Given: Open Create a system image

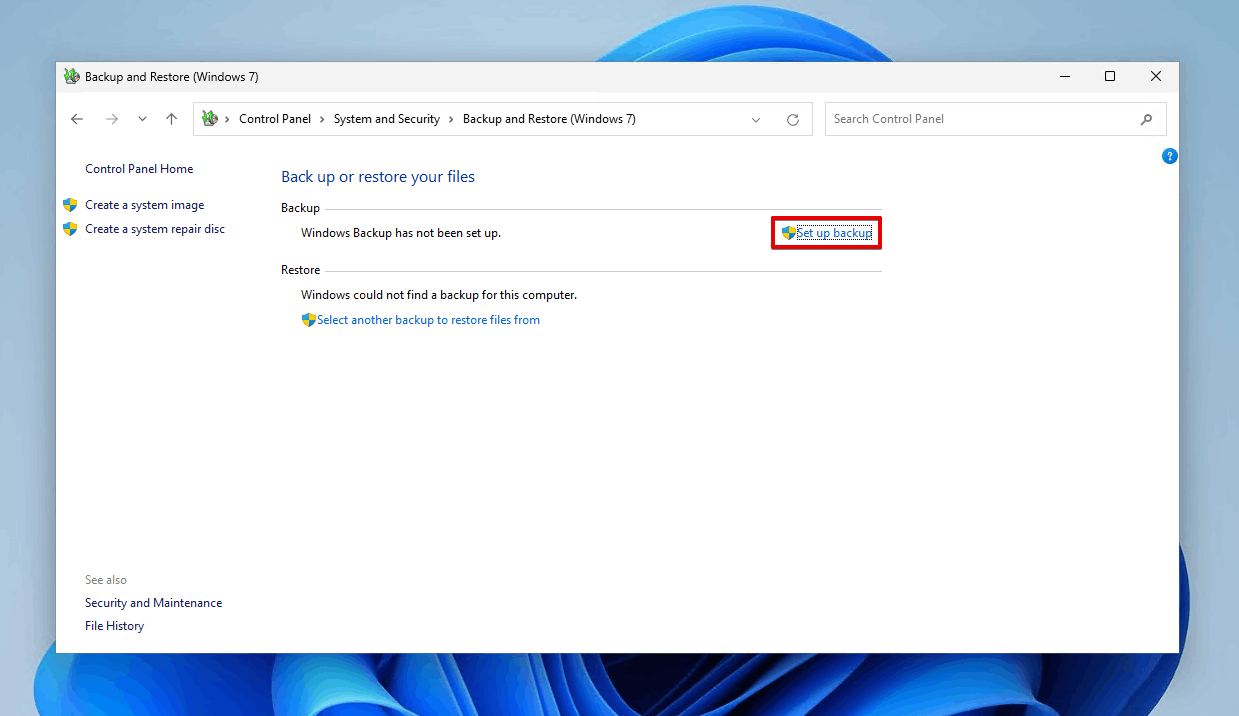Looking at the screenshot, I should click(144, 204).
